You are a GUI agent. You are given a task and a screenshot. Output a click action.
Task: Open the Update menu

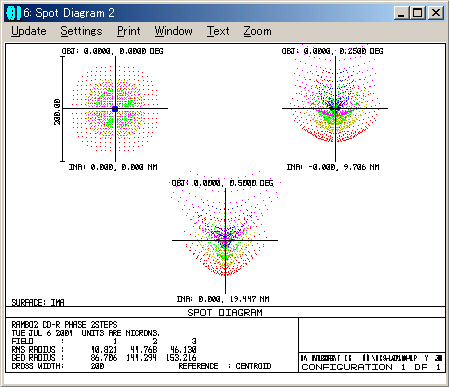29,31
